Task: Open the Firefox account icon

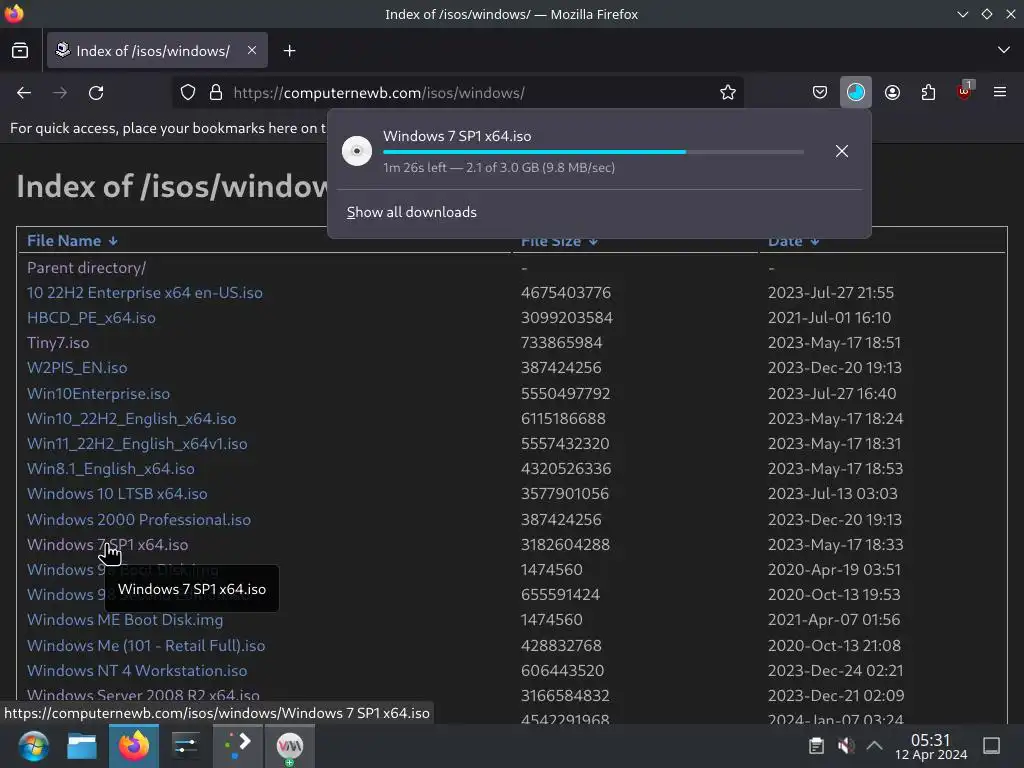Action: coord(892,93)
